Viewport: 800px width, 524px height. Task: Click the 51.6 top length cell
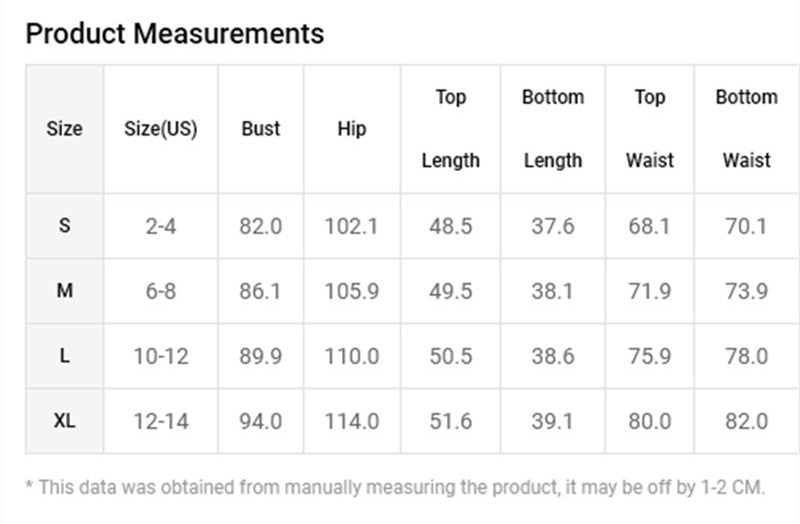coord(451,421)
